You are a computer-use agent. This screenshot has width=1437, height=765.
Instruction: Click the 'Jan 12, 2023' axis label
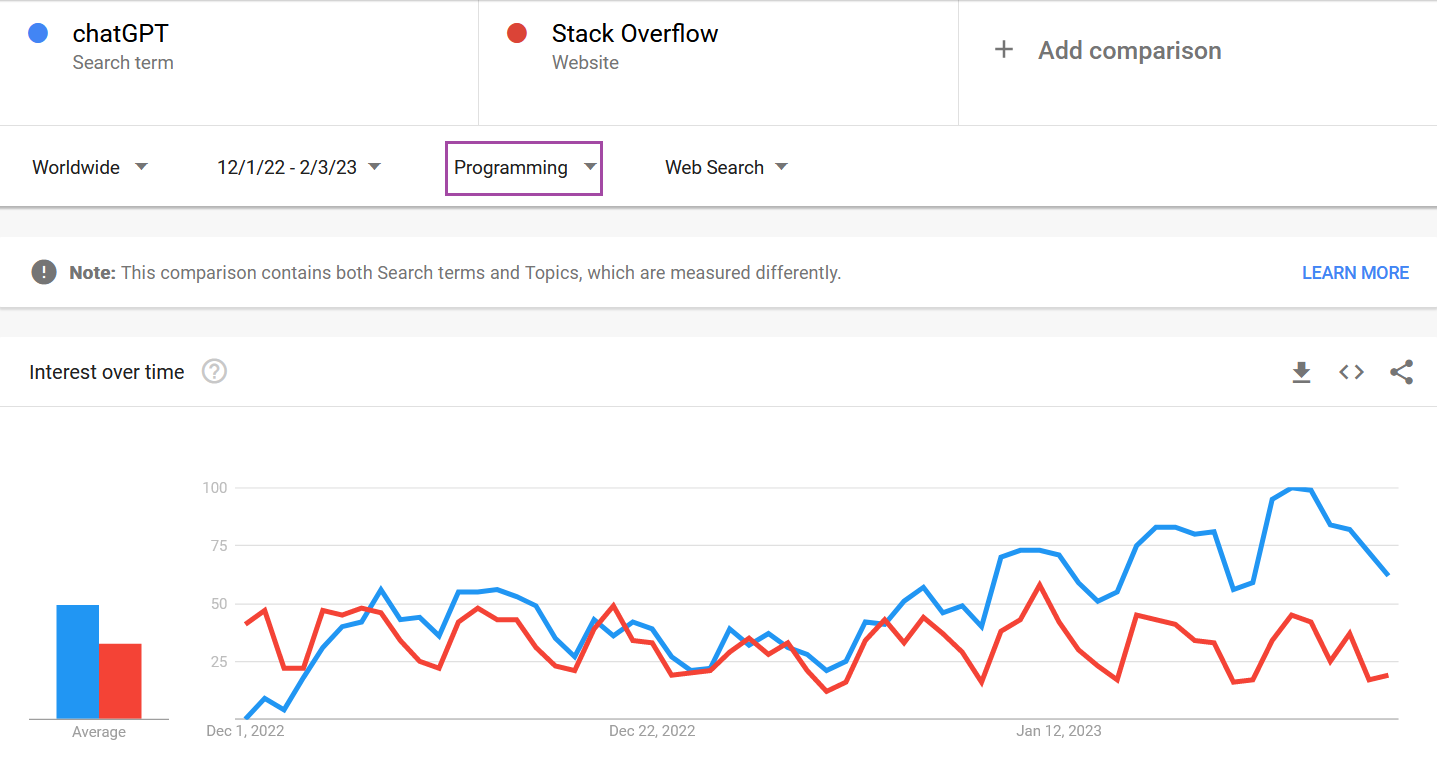pyautogui.click(x=1059, y=731)
